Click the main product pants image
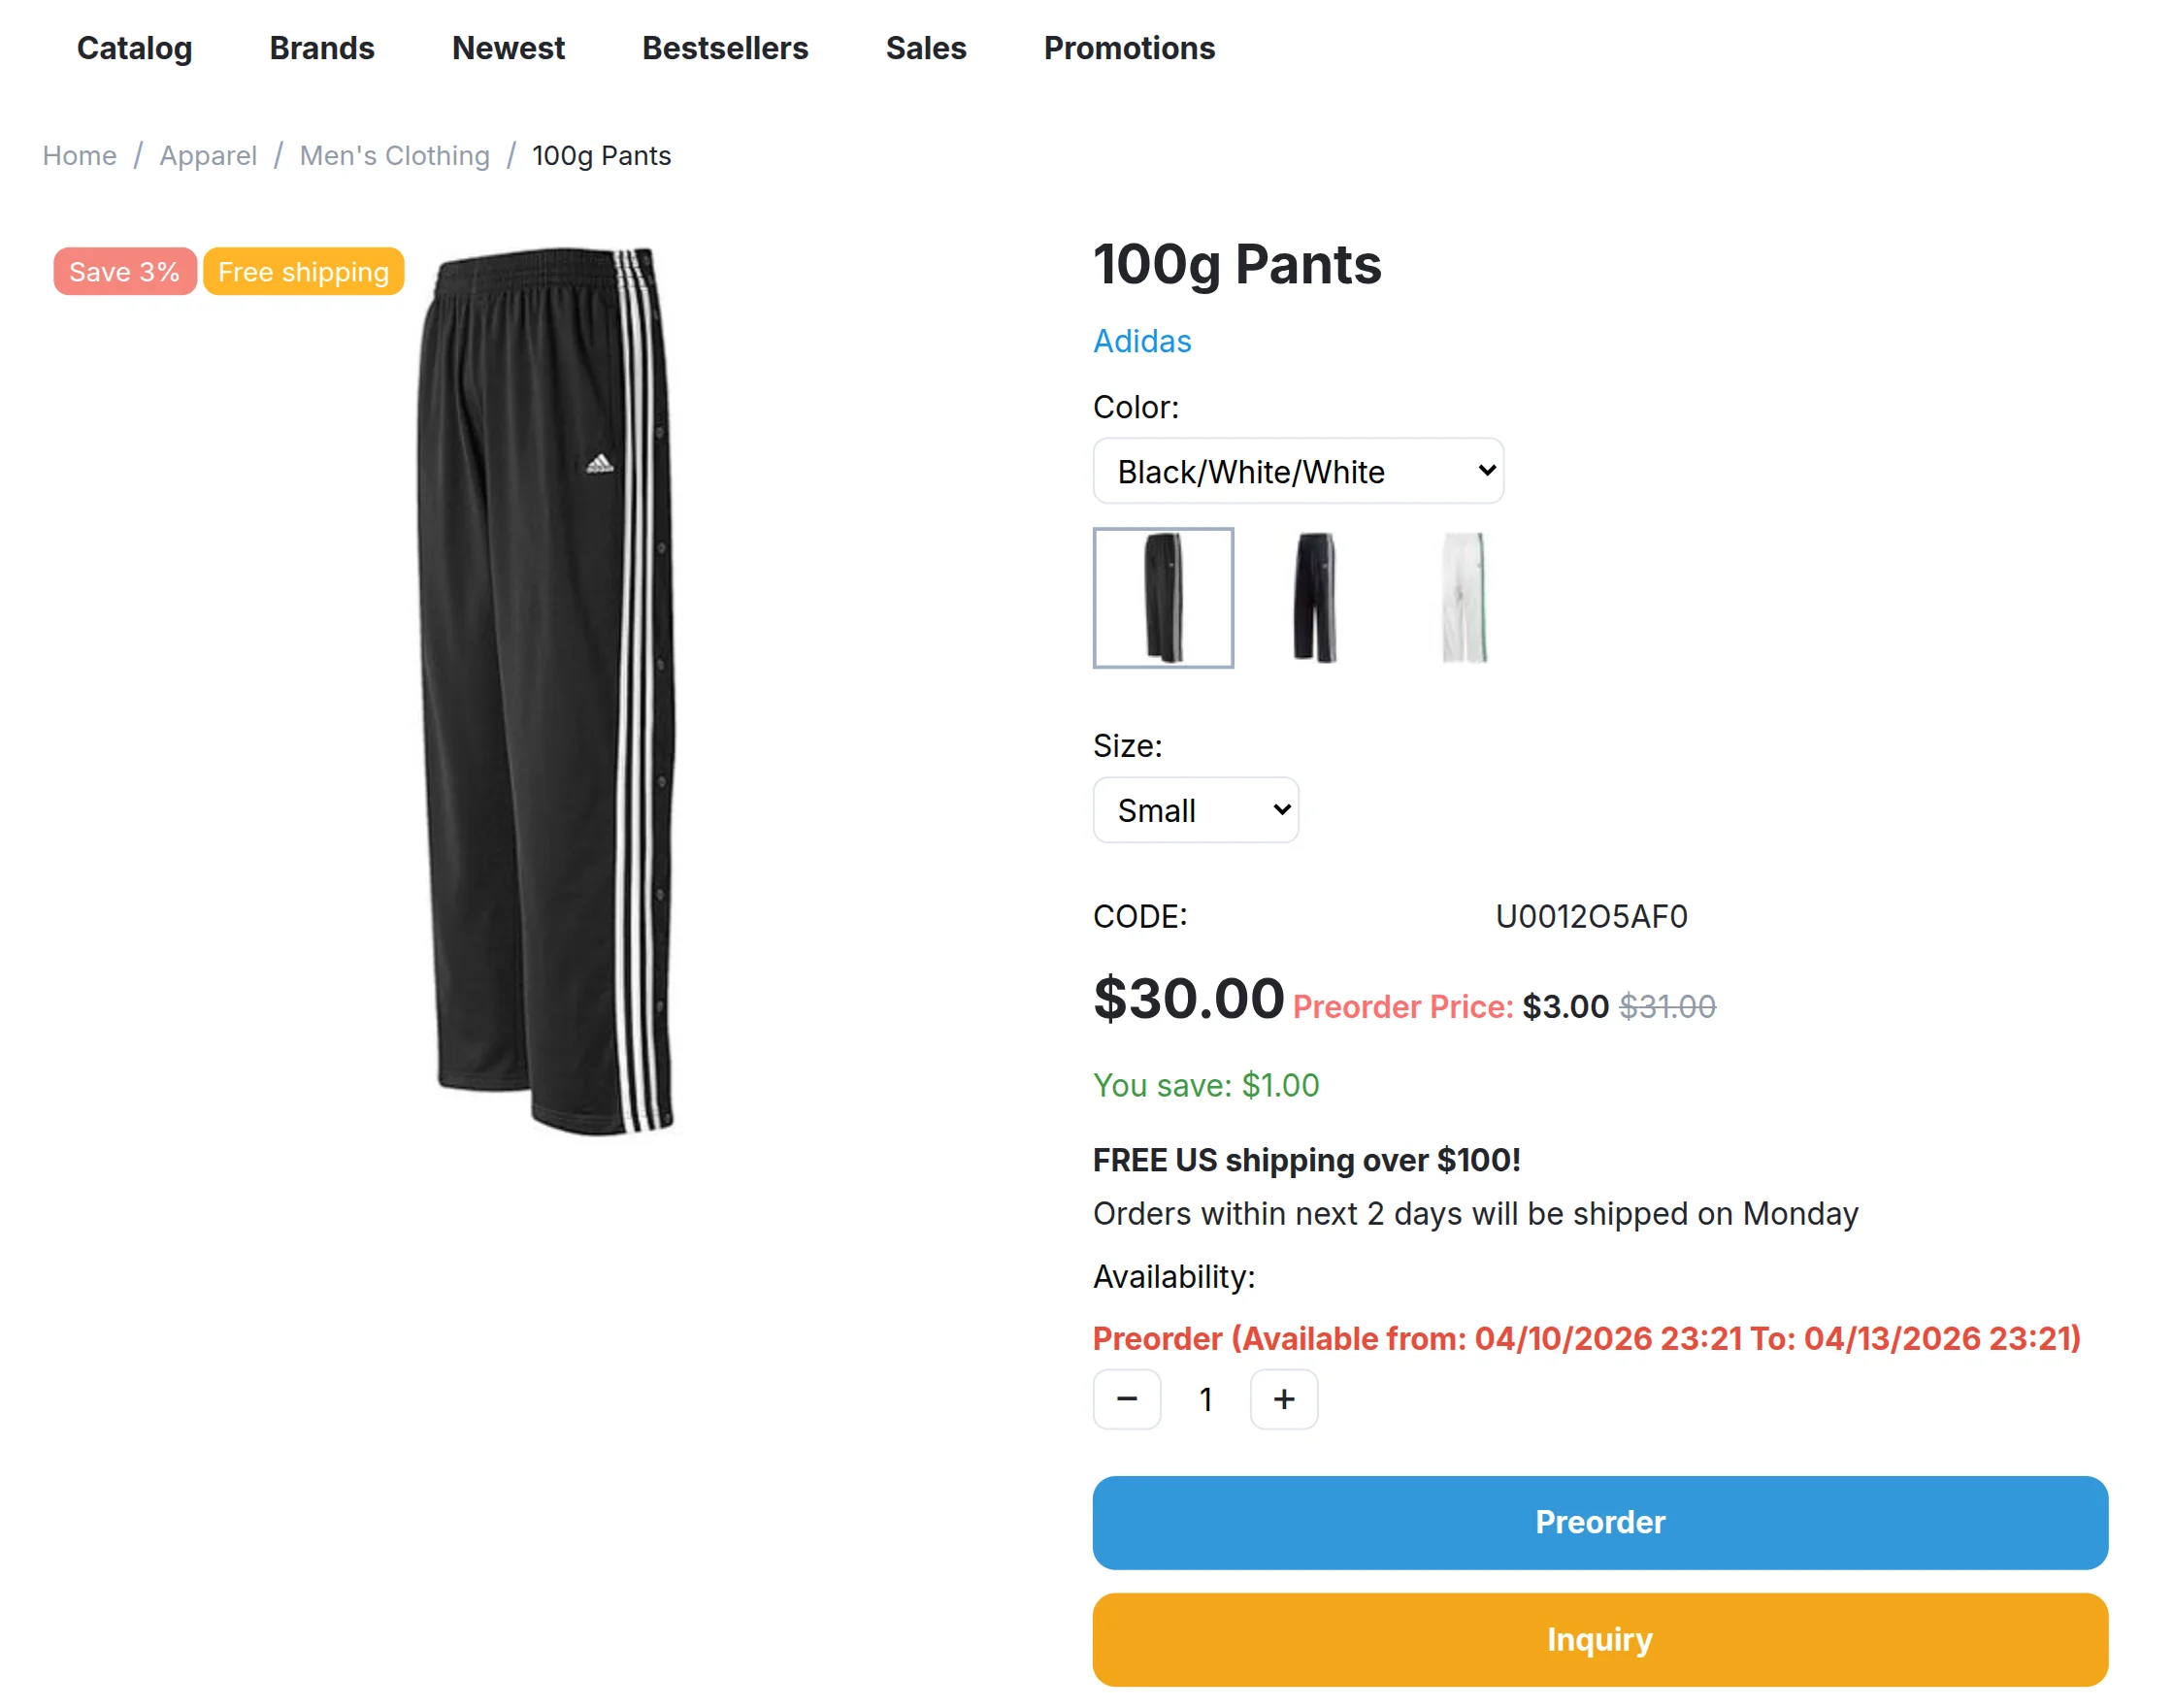 [547, 690]
